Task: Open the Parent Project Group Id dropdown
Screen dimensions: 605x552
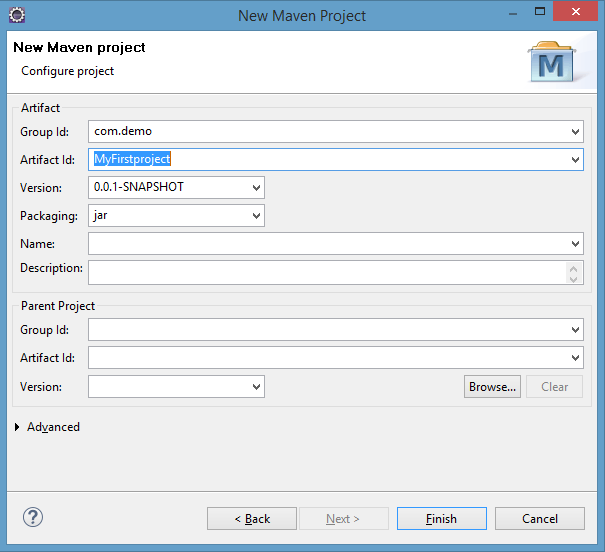Action: 575,330
